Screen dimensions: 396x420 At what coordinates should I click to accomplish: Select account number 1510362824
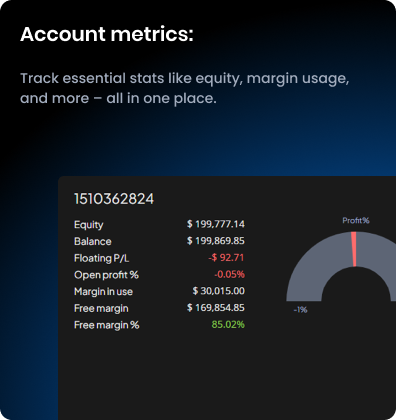click(114, 199)
